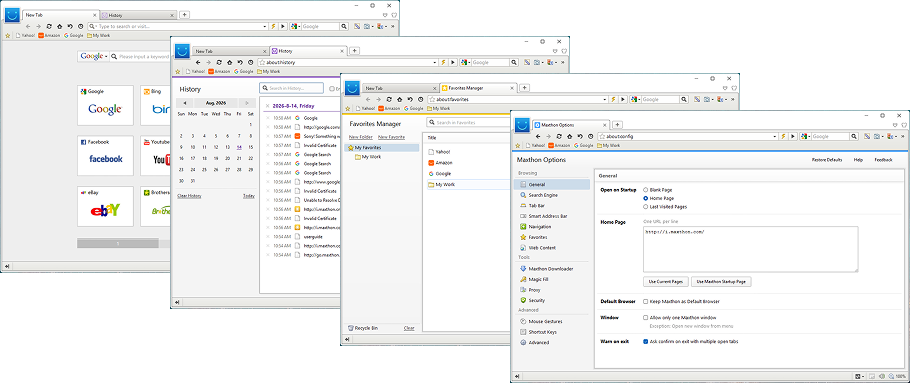Click Reload icon in the New Tab window toolbar

49,27
